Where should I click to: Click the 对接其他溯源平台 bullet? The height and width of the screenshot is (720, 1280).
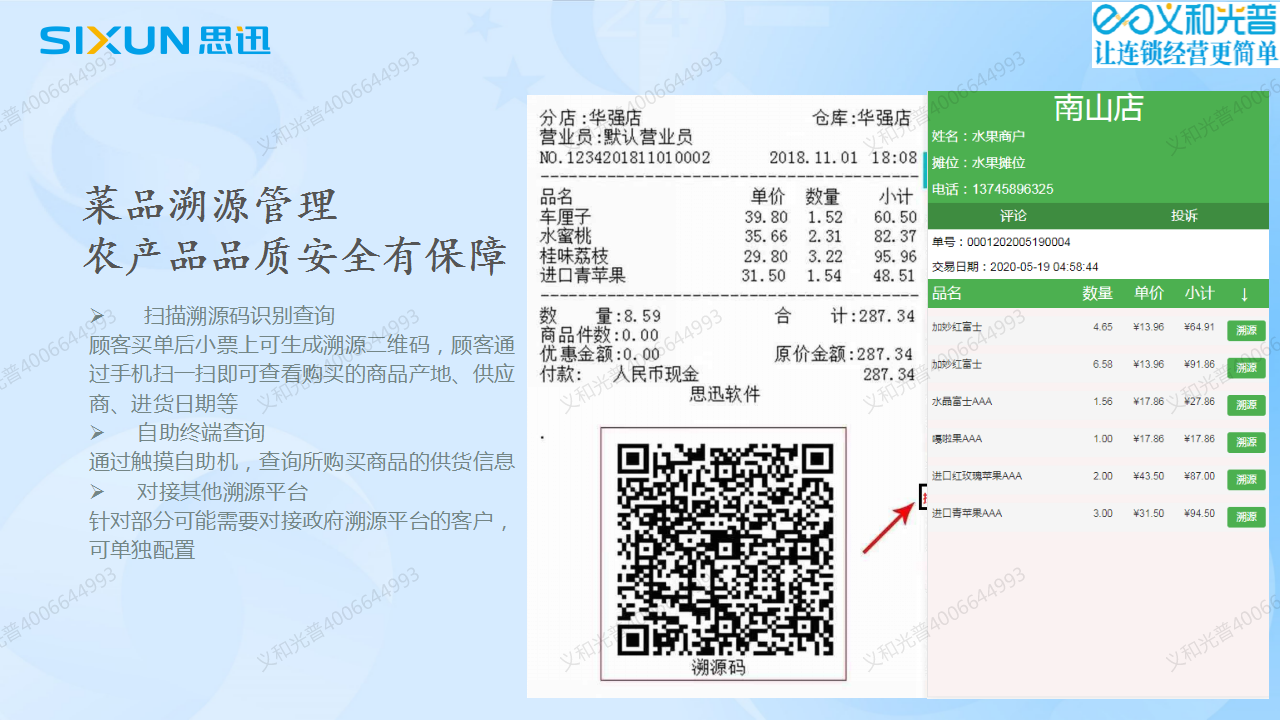pos(222,492)
